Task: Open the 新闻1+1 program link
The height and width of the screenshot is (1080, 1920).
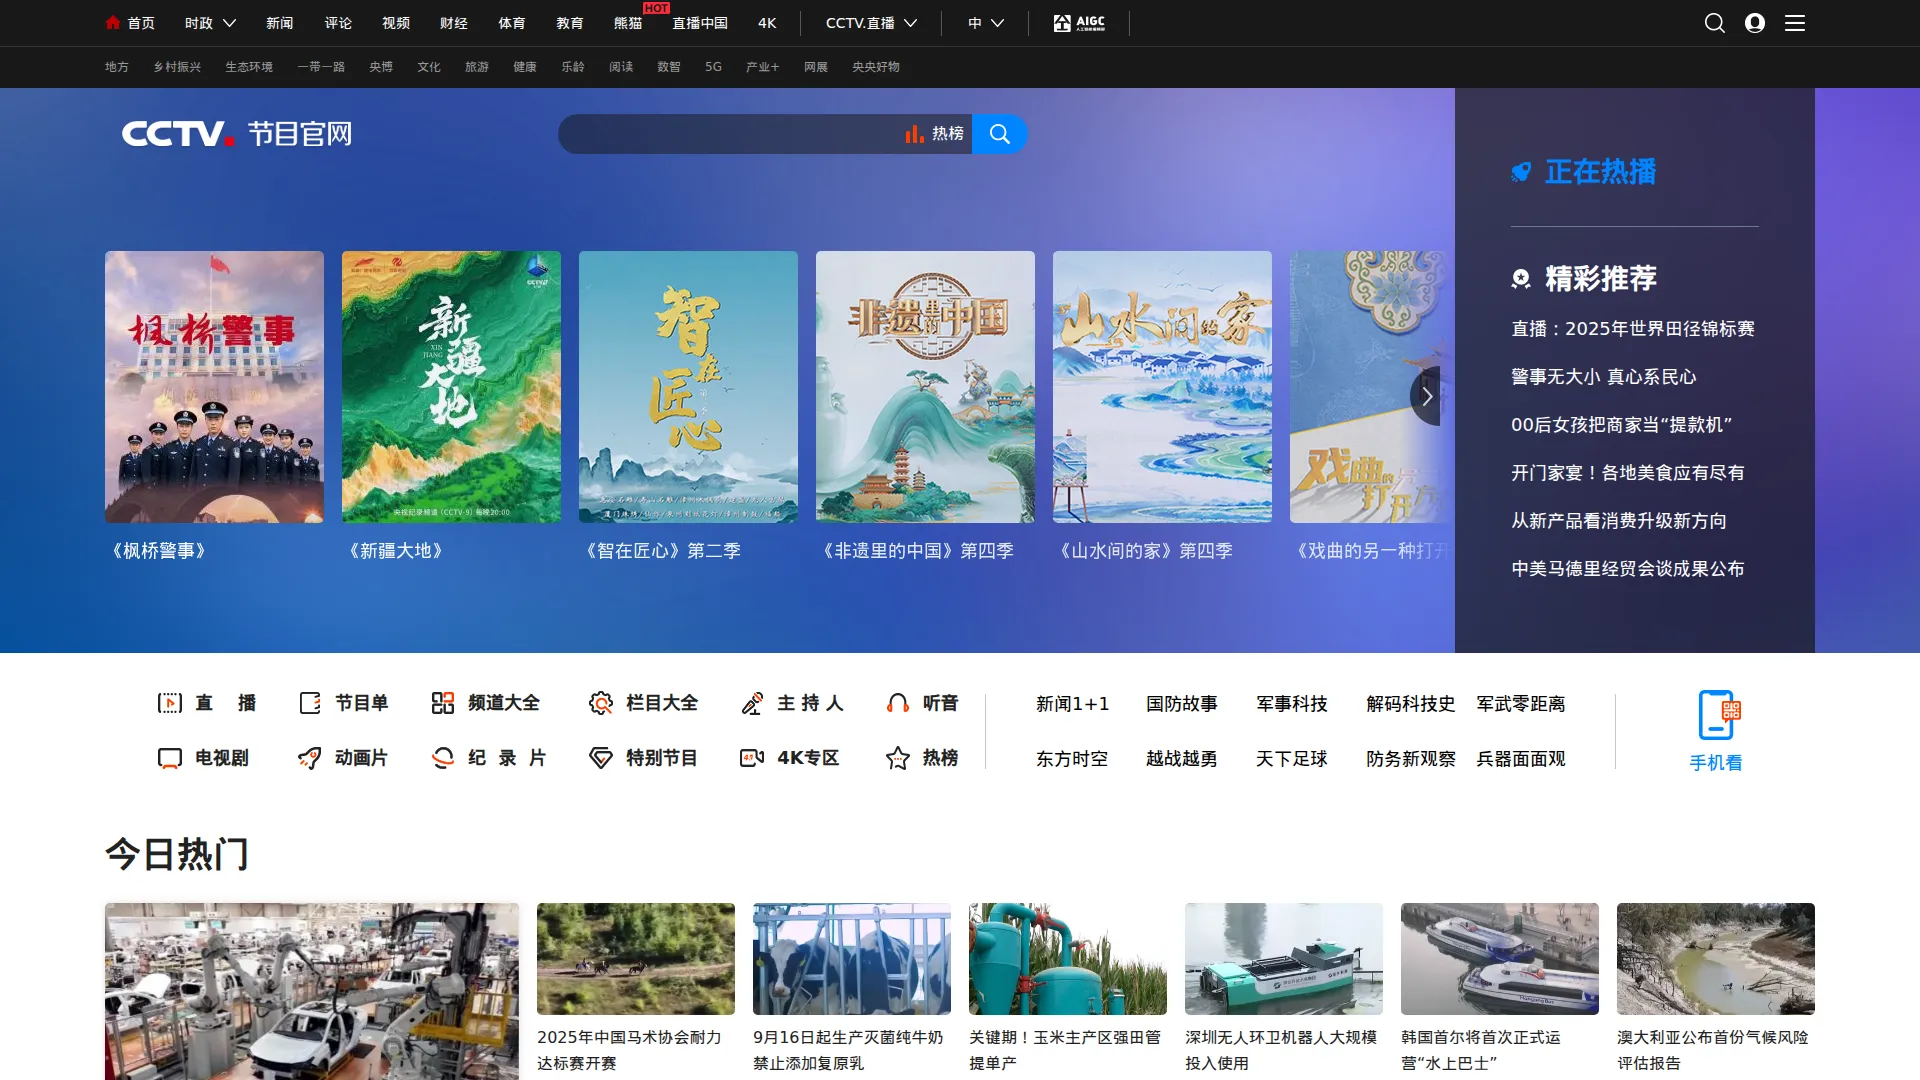Action: 1072,704
